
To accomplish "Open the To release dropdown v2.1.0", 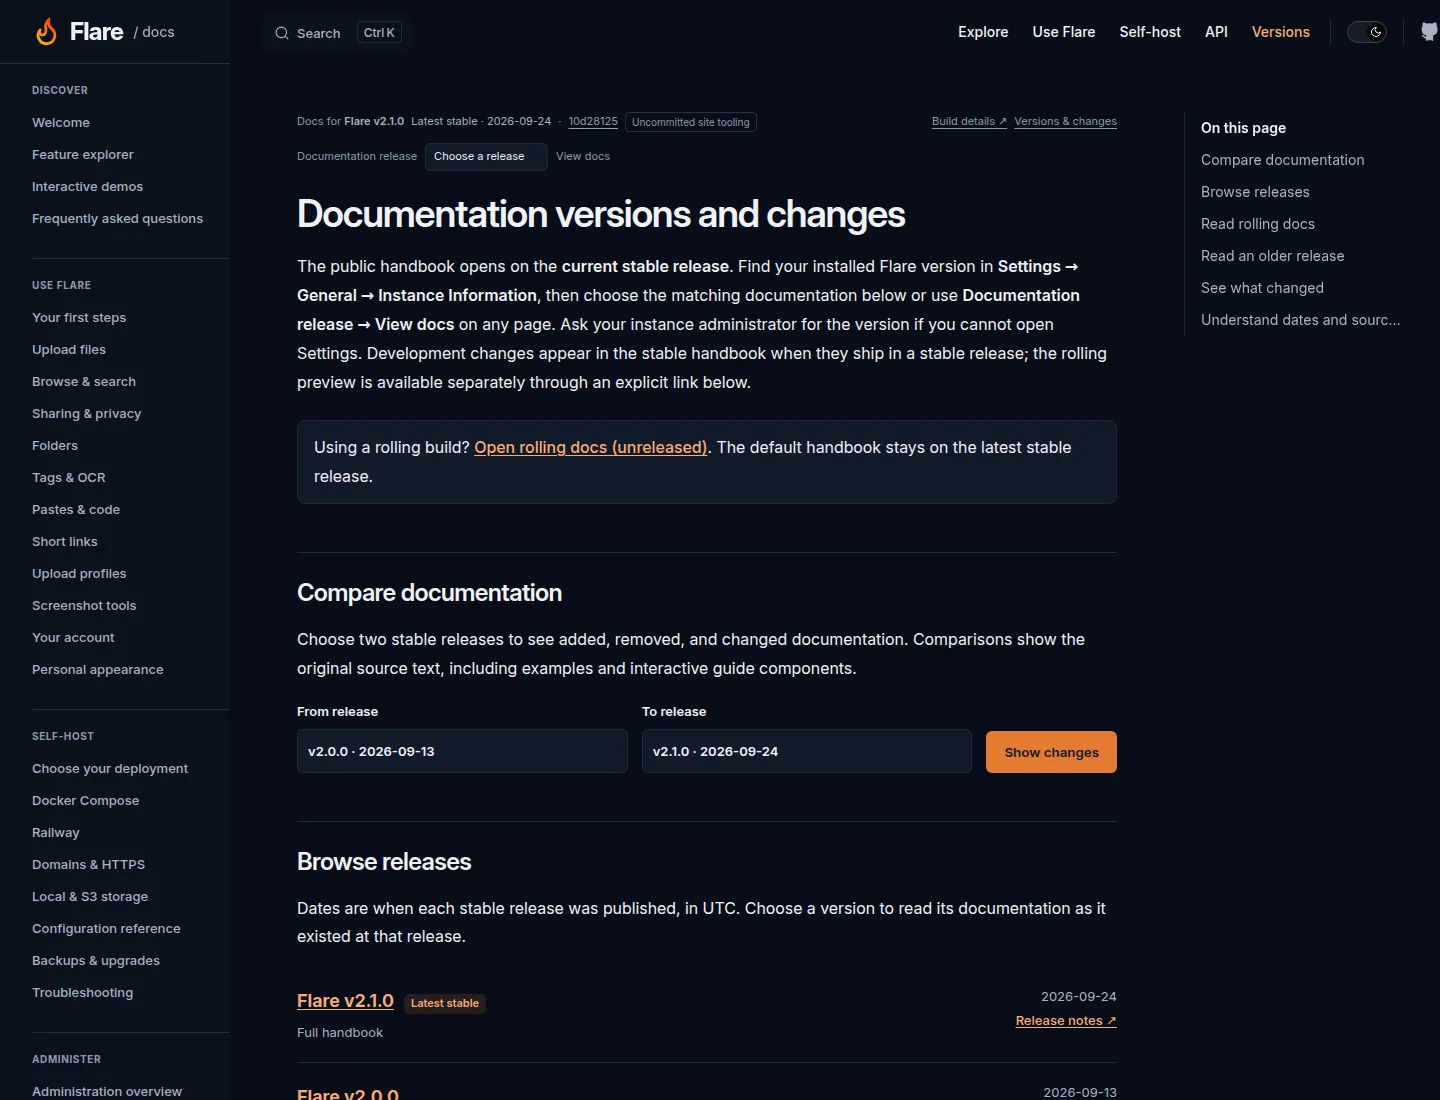I will [807, 751].
